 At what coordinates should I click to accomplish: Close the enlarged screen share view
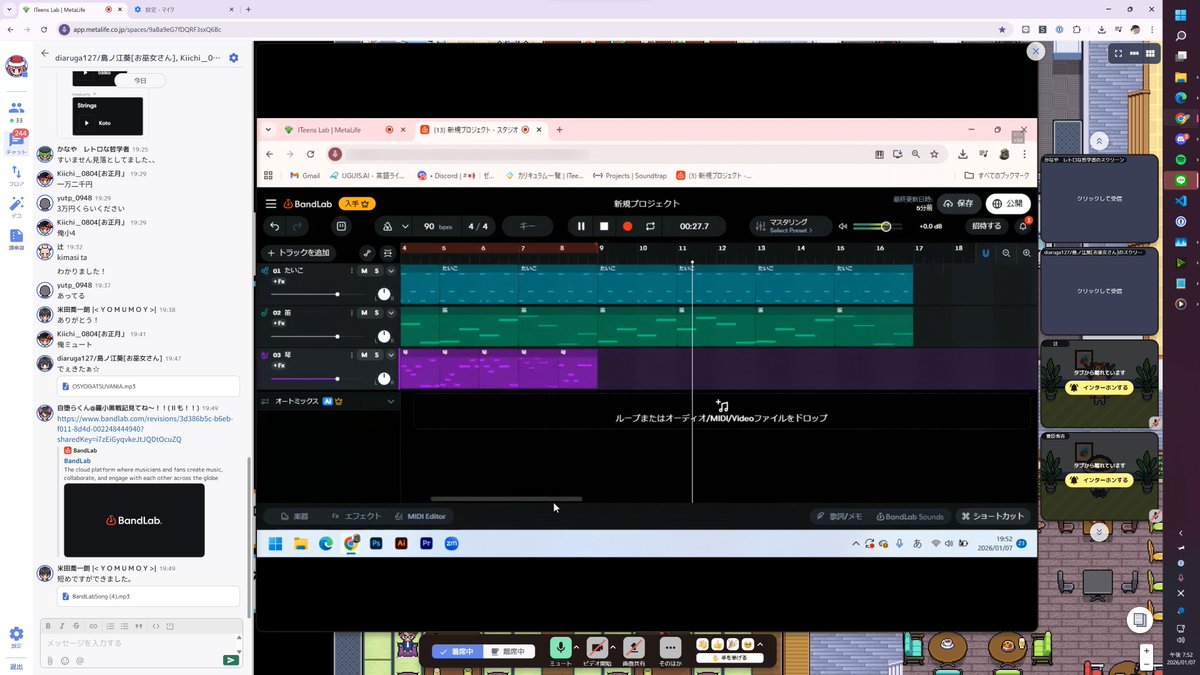(1036, 50)
